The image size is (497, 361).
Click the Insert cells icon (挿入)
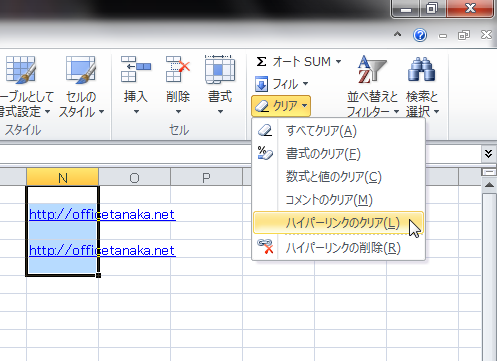click(x=136, y=69)
